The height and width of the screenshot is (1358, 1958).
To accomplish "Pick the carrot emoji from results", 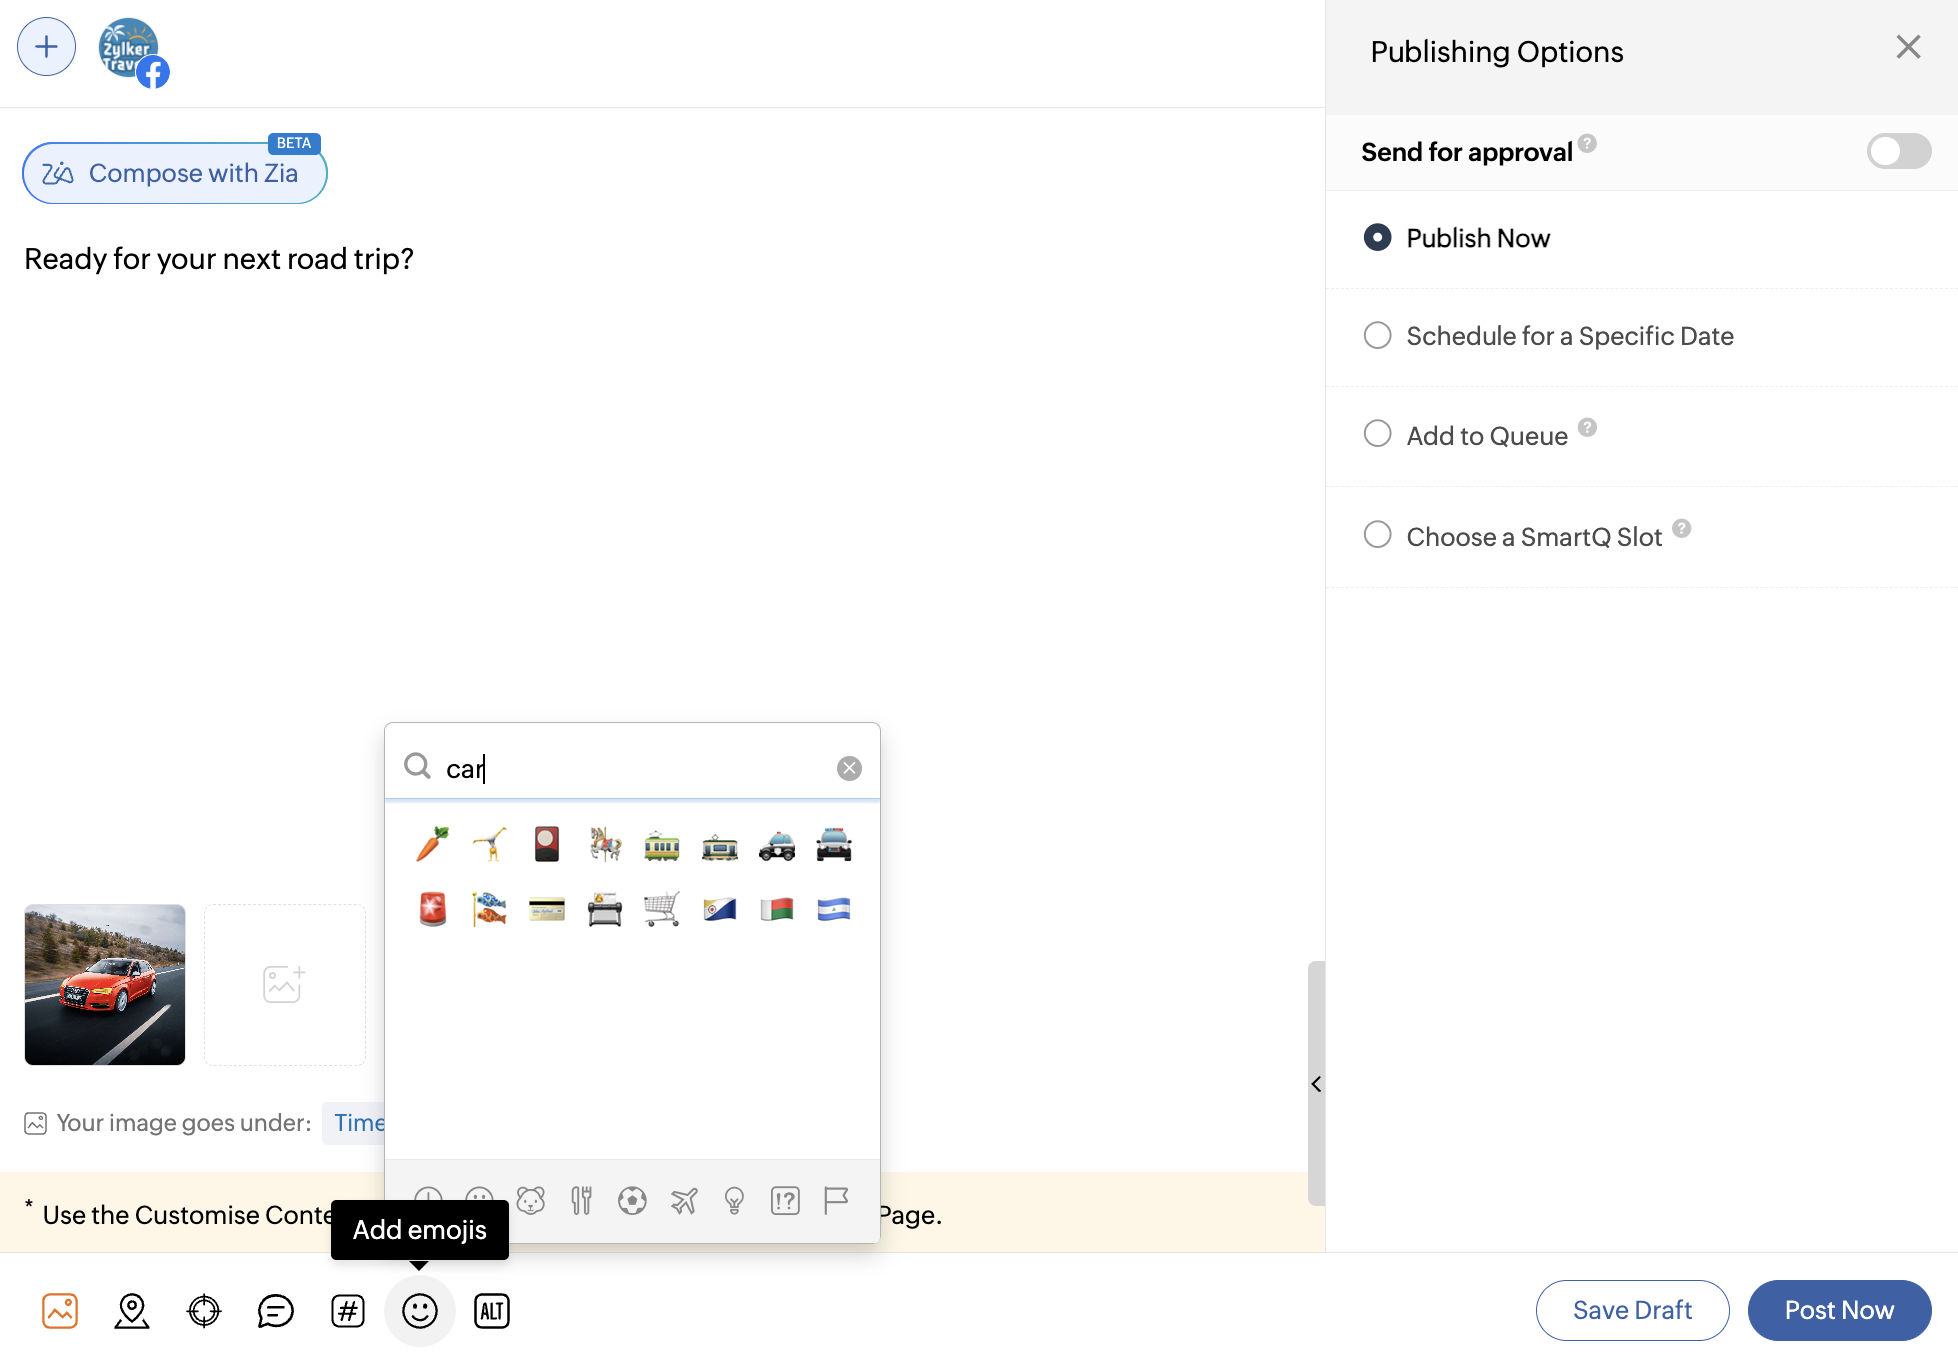I will (x=432, y=845).
